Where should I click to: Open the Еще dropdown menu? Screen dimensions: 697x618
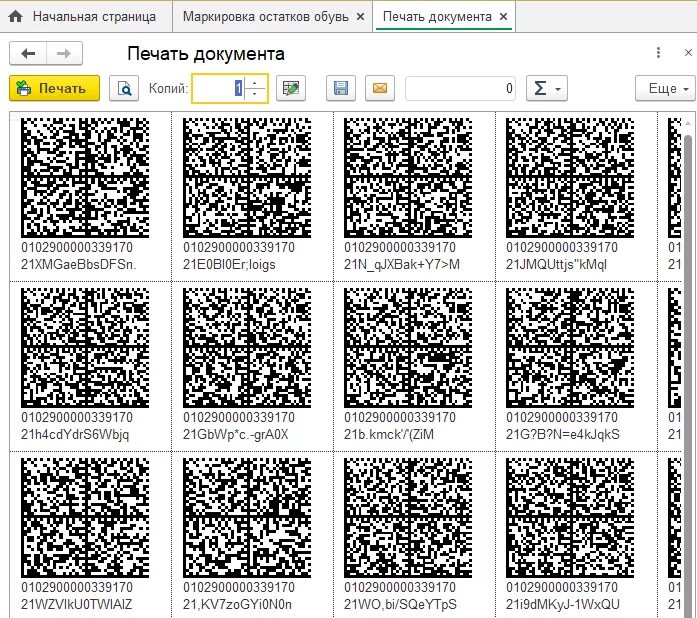665,88
